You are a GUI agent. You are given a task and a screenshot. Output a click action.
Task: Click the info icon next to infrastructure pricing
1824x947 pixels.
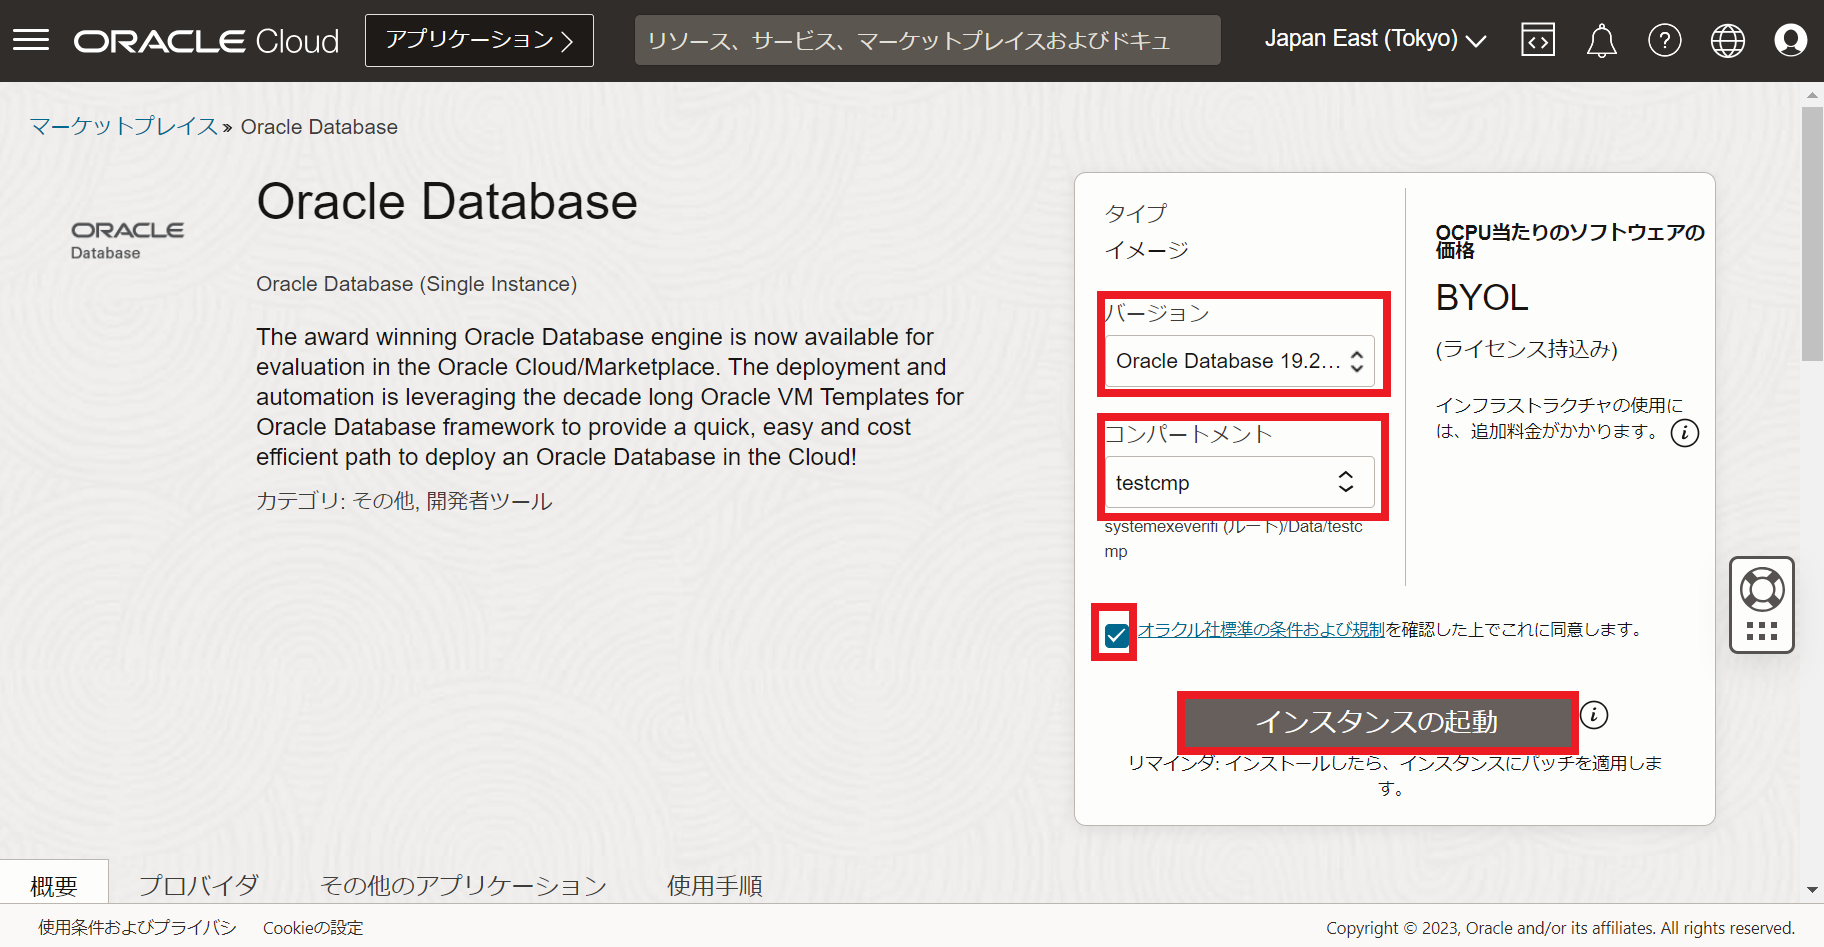pos(1684,433)
